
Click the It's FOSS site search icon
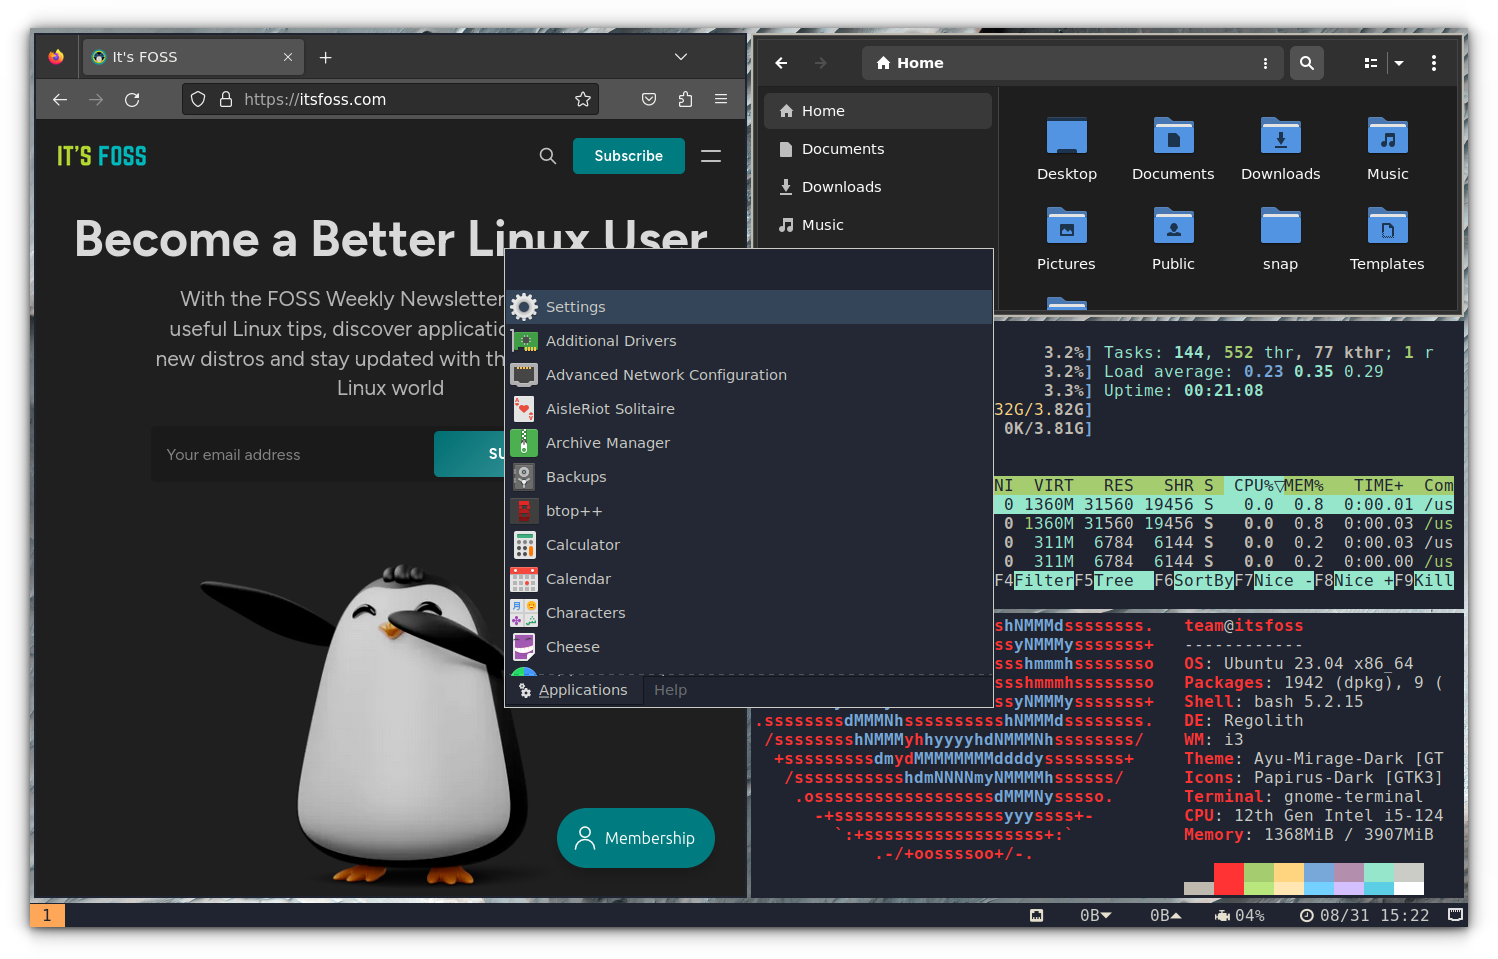(x=548, y=156)
